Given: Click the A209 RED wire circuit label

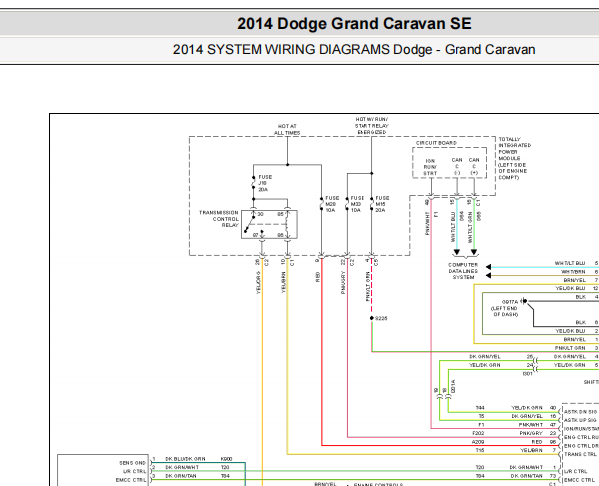Looking at the screenshot, I should pos(478,442).
